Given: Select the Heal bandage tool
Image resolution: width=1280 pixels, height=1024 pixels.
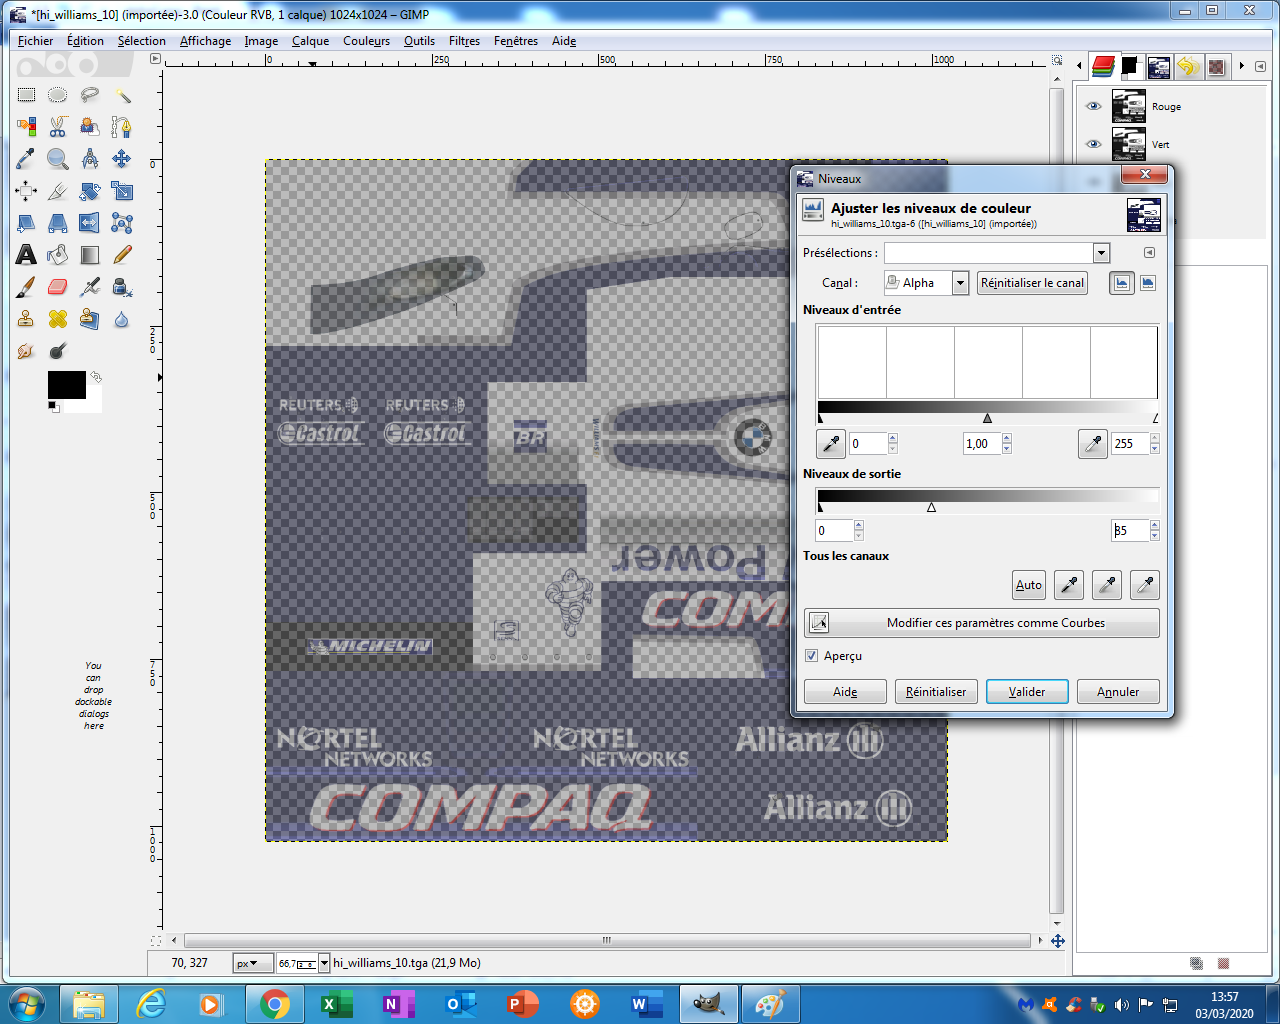Looking at the screenshot, I should [x=58, y=319].
